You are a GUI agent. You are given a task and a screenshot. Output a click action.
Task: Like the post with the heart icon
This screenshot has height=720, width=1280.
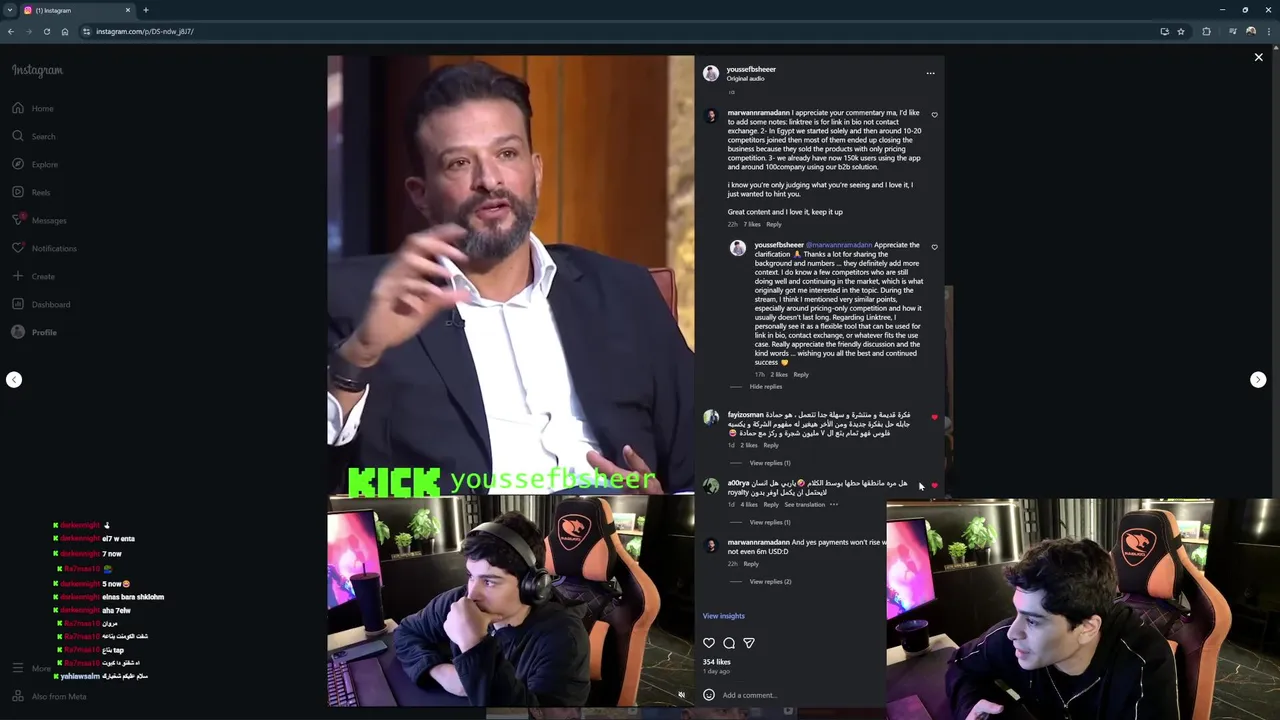click(709, 643)
